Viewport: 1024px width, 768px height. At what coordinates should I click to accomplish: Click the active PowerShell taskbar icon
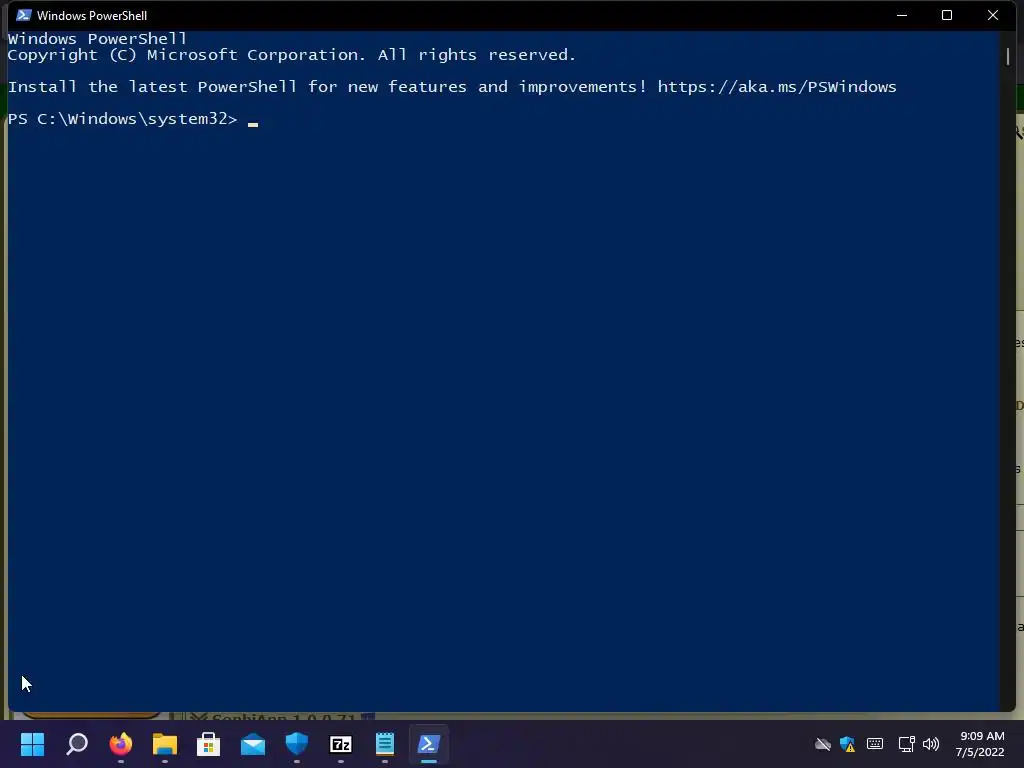coord(428,744)
